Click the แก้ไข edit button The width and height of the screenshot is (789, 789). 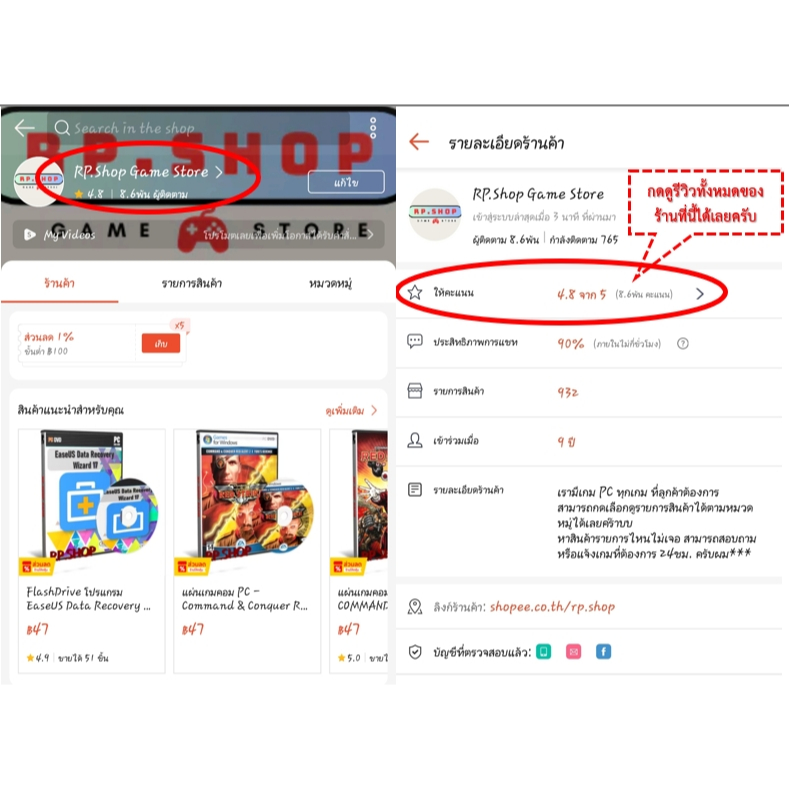346,182
